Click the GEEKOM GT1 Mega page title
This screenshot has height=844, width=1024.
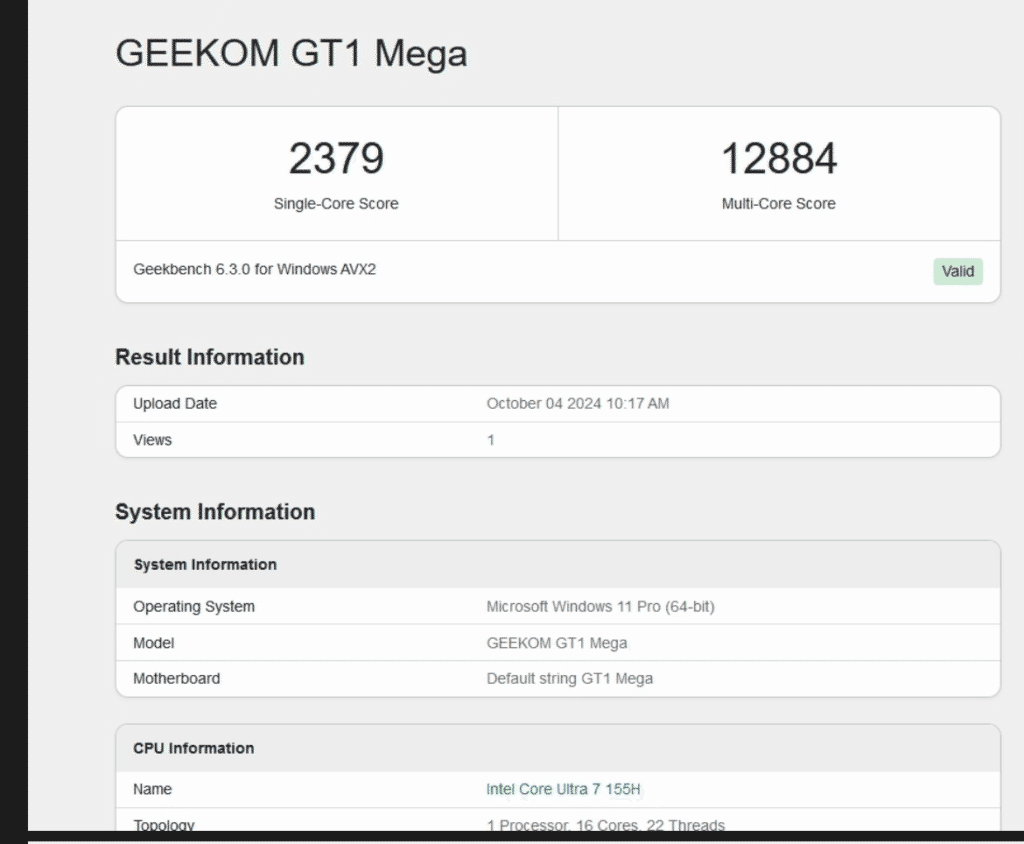point(292,54)
